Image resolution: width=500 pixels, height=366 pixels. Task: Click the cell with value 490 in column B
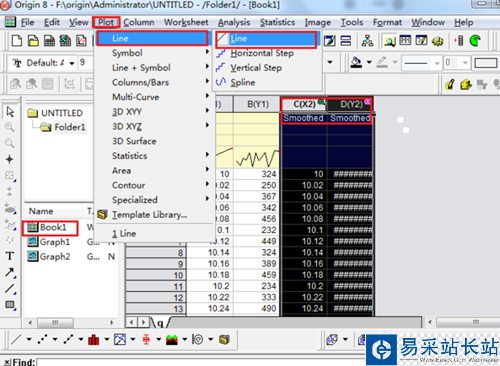[x=257, y=308]
